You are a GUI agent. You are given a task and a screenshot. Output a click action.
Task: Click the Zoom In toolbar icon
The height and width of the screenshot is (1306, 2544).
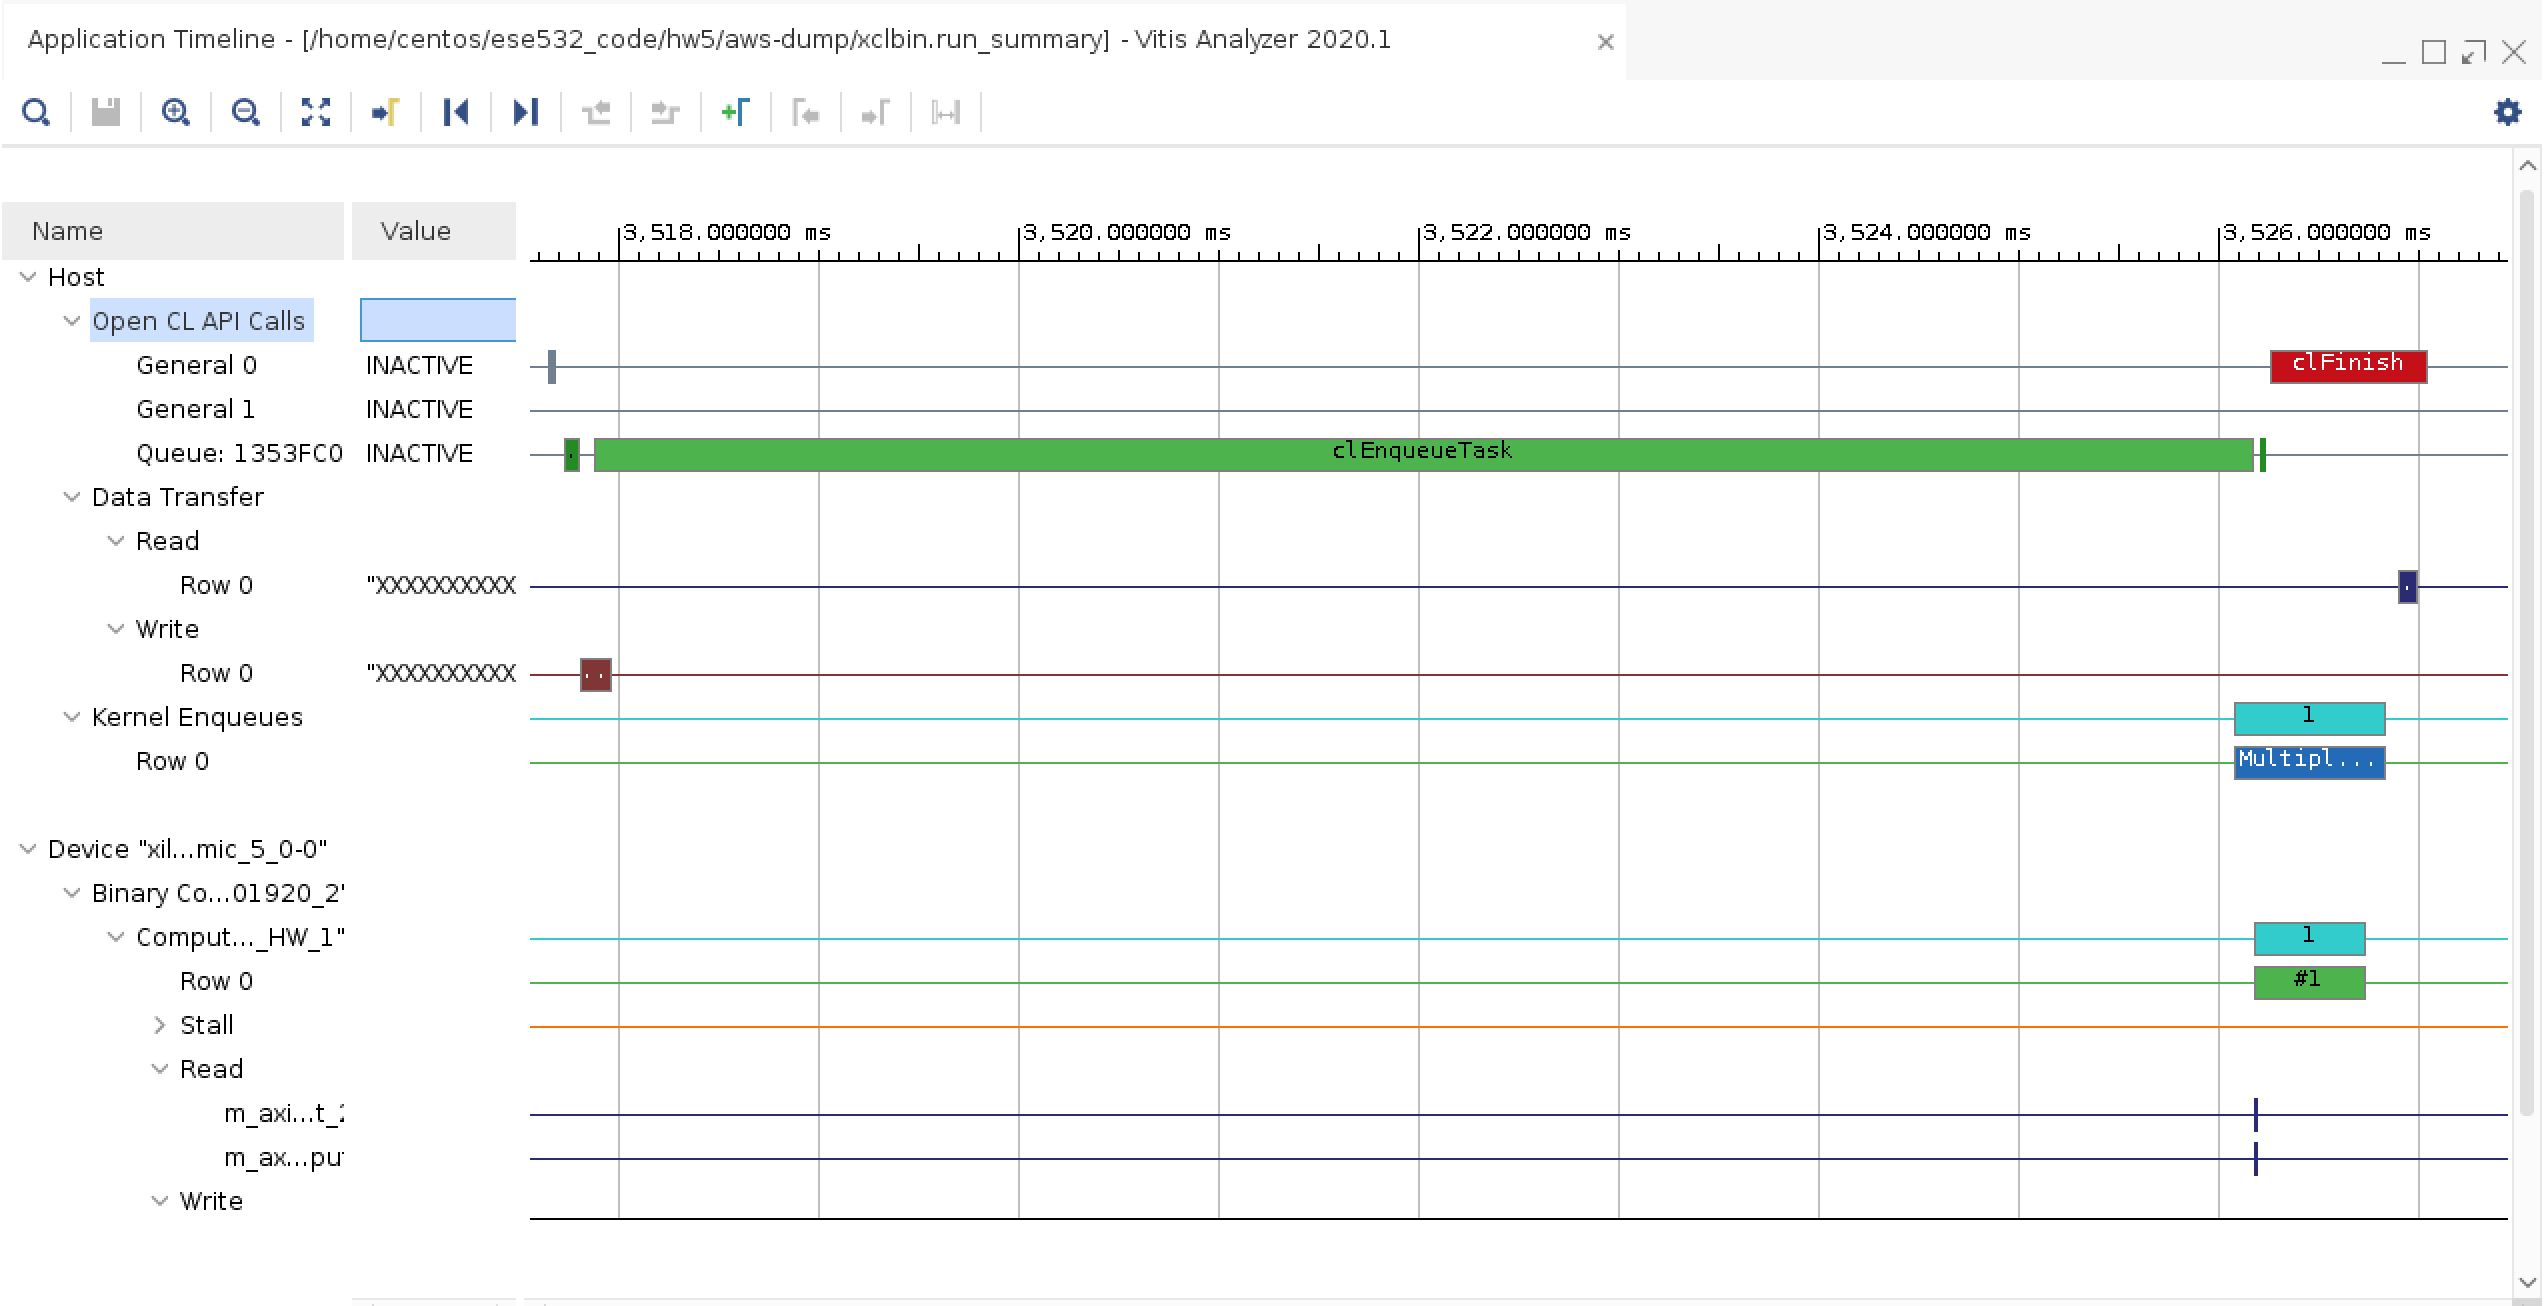click(x=176, y=112)
